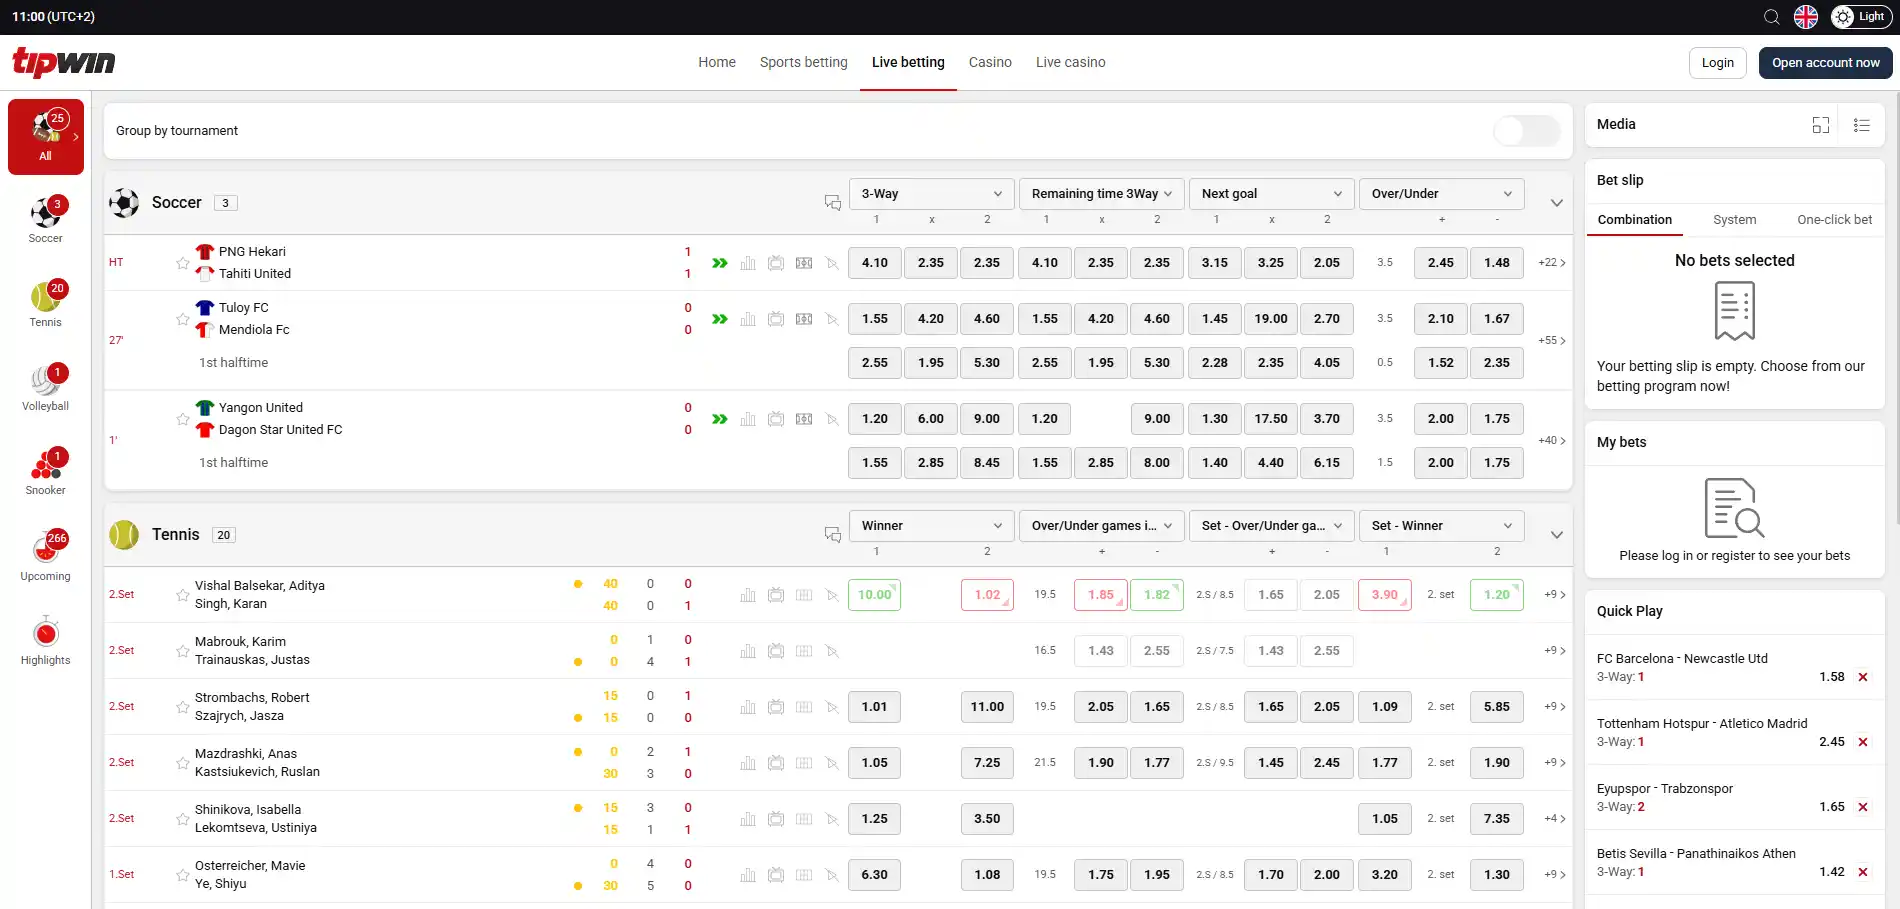
Task: Go to the Casino tab
Action: pos(990,62)
